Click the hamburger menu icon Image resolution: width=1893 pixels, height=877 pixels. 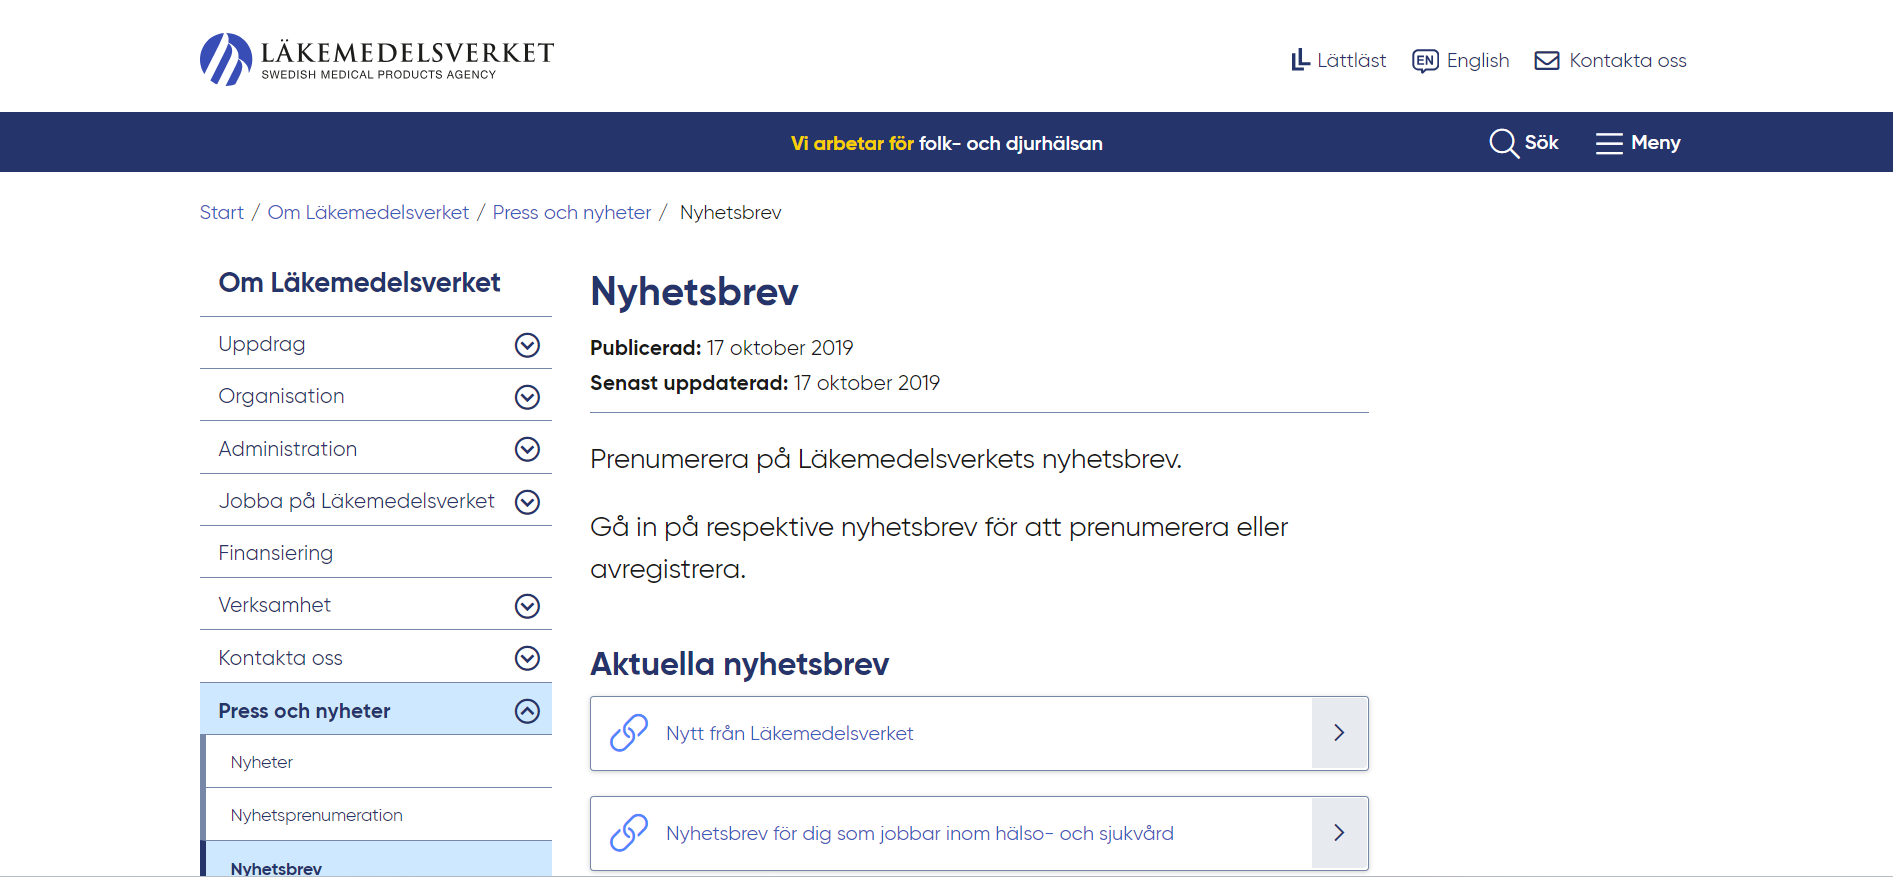click(x=1609, y=143)
